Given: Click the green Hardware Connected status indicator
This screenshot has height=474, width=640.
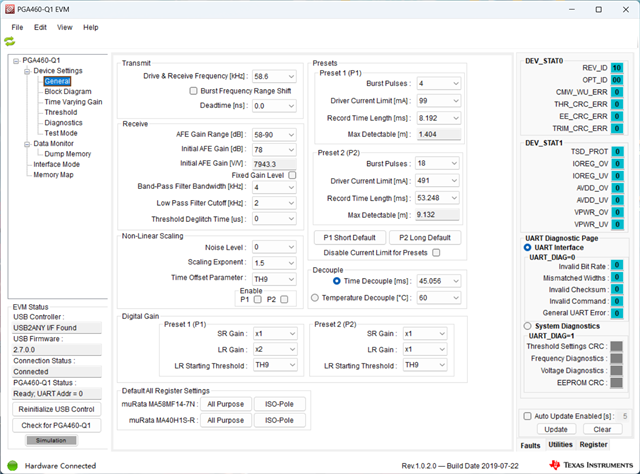Looking at the screenshot, I should tap(13, 465).
